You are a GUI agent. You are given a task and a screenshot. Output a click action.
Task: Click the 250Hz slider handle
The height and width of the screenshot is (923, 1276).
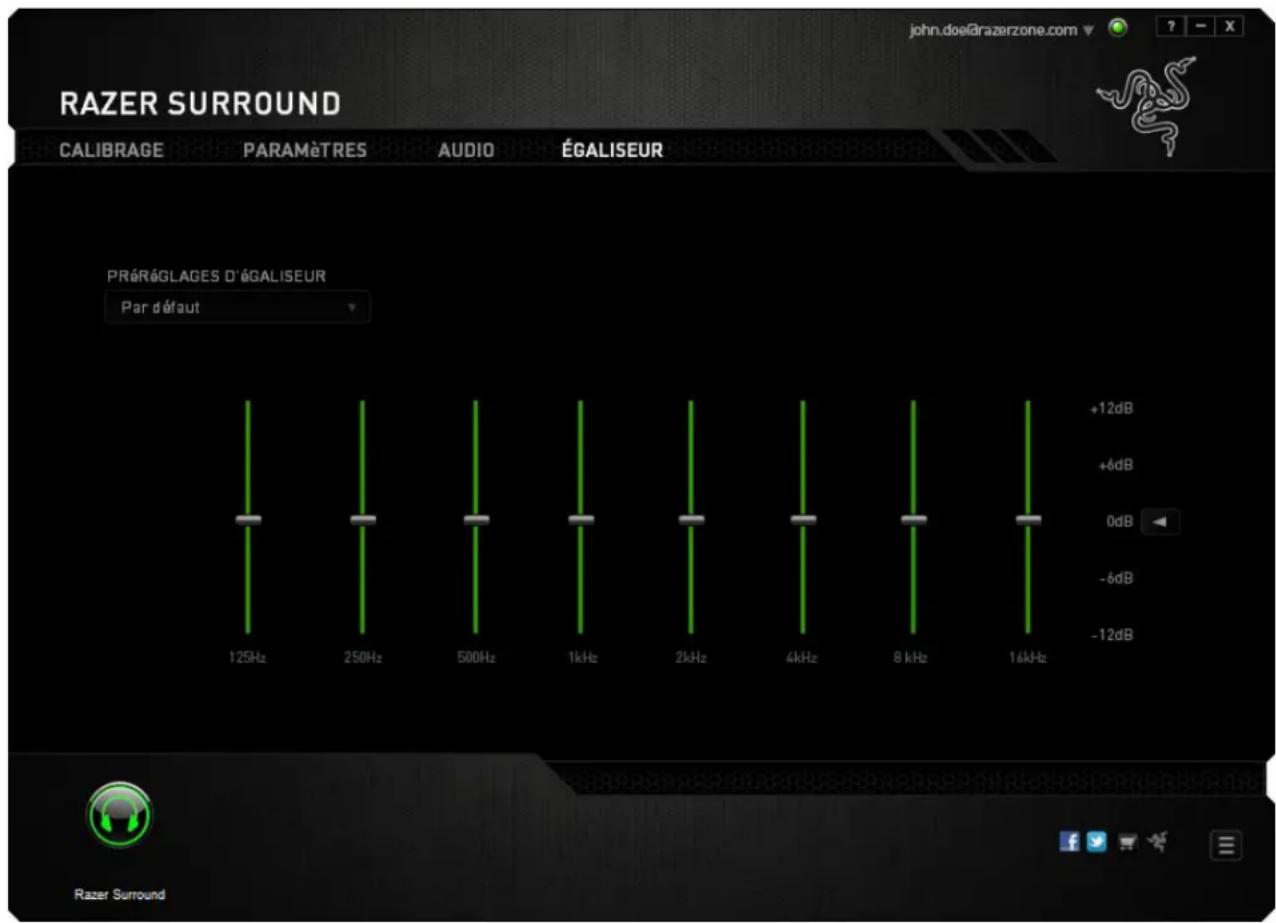(363, 519)
